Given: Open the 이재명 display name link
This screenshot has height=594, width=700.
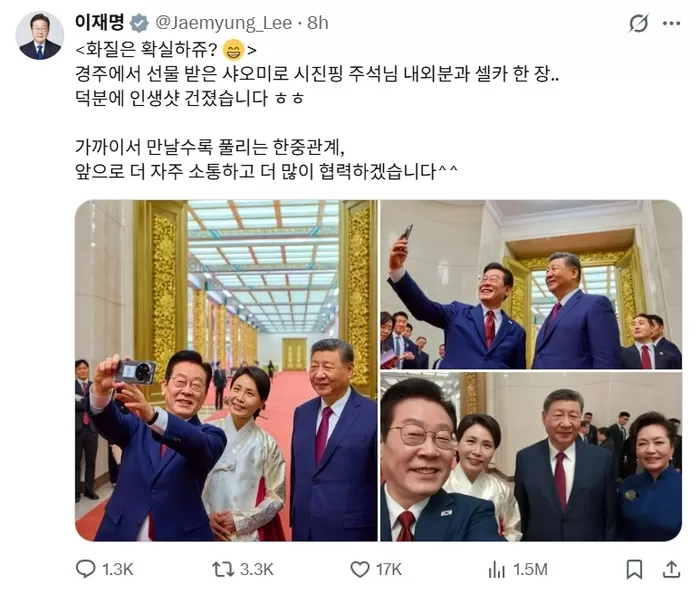Looking at the screenshot, I should click(x=100, y=23).
